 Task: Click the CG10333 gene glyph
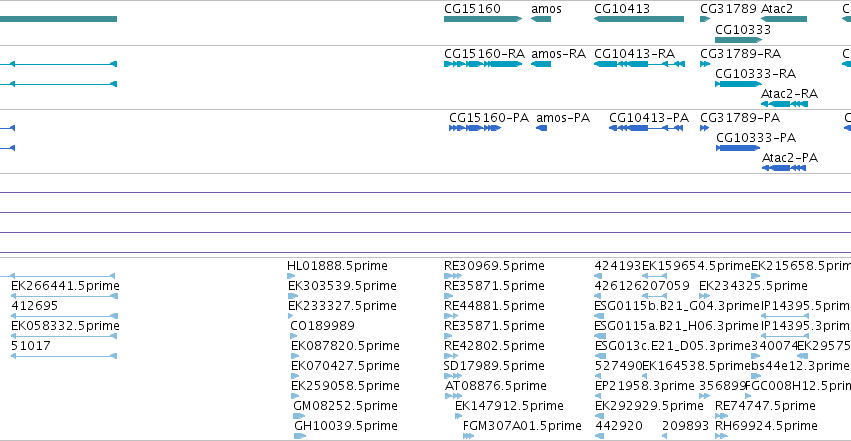pyautogui.click(x=739, y=40)
